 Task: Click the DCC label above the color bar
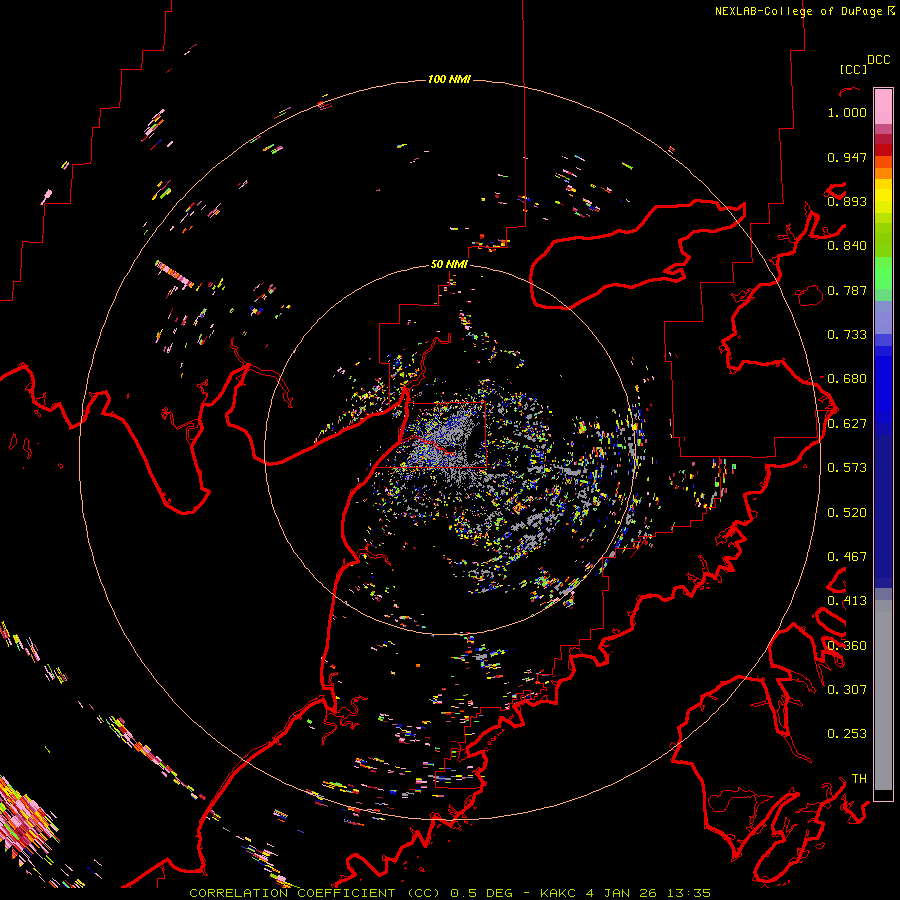click(879, 60)
